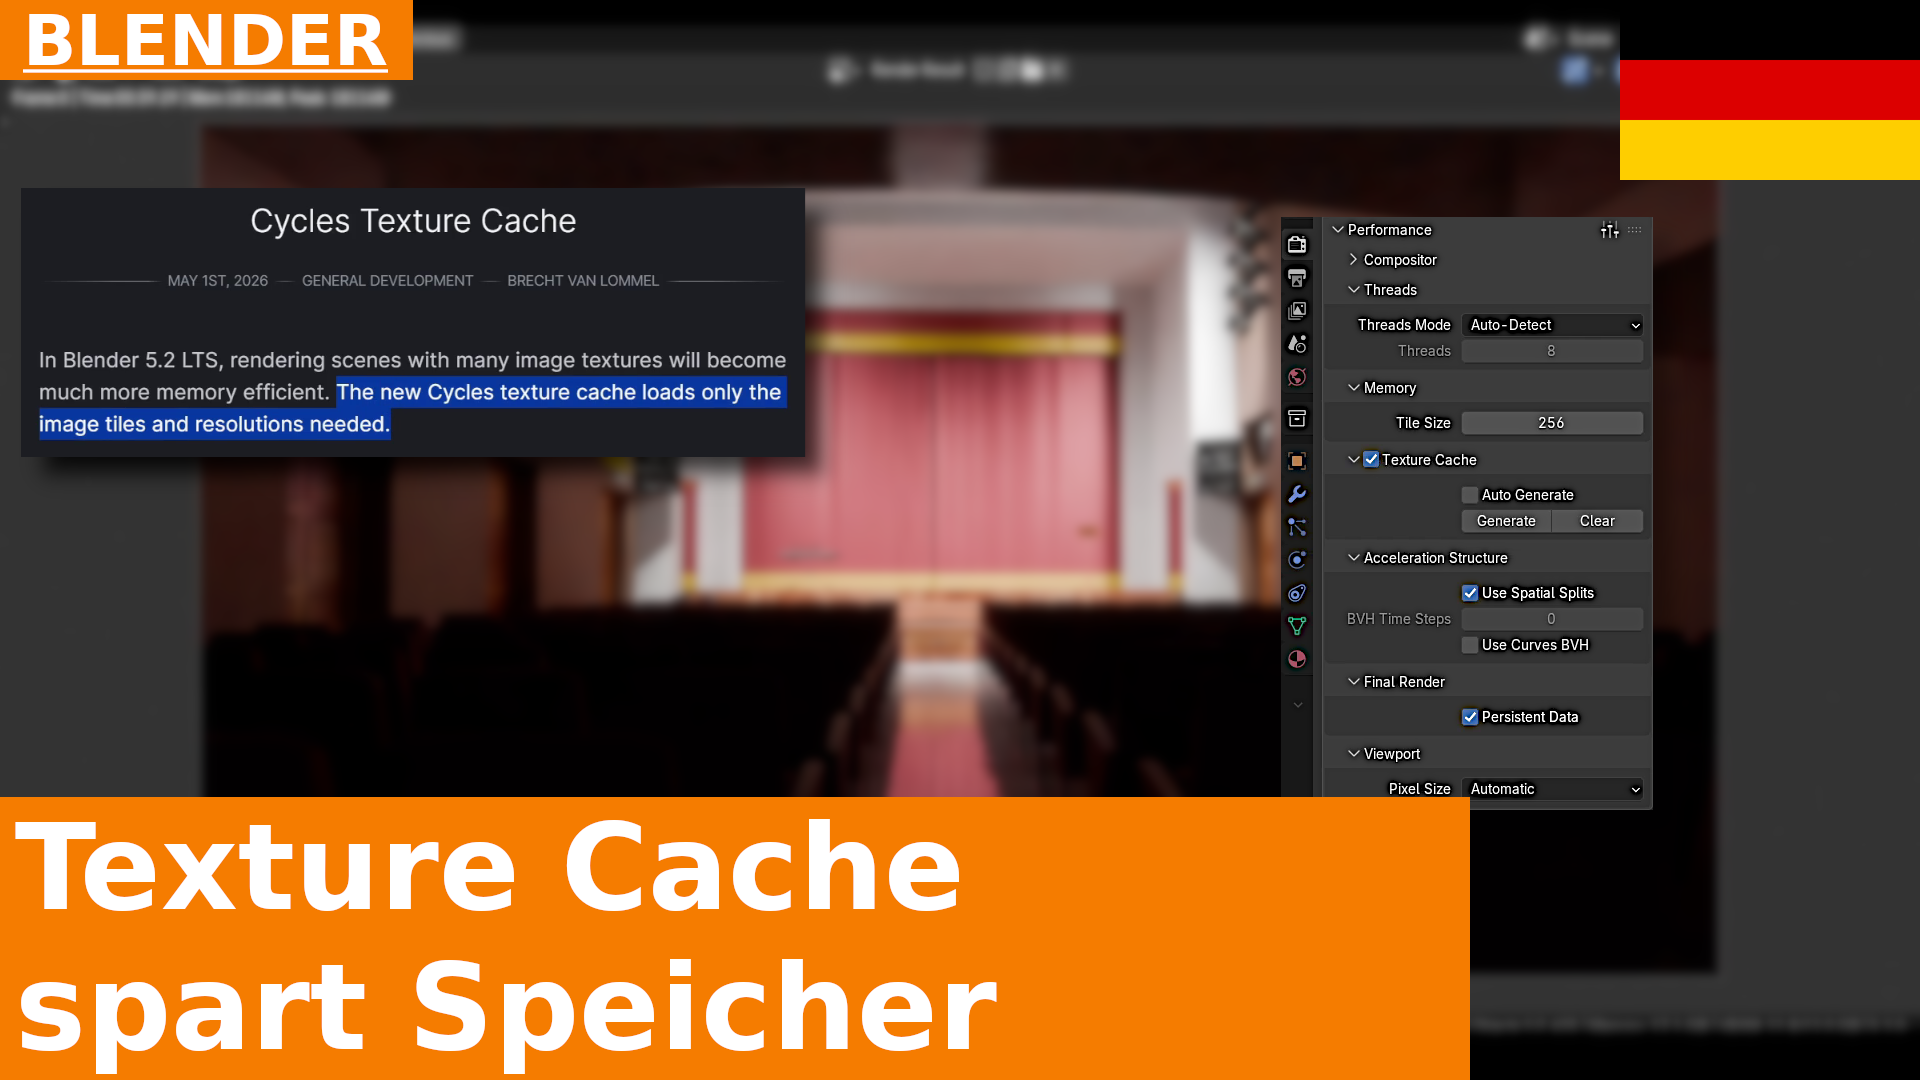Viewport: 1920px width, 1080px height.
Task: Toggle the Persistent Data checkbox
Action: coord(1470,717)
